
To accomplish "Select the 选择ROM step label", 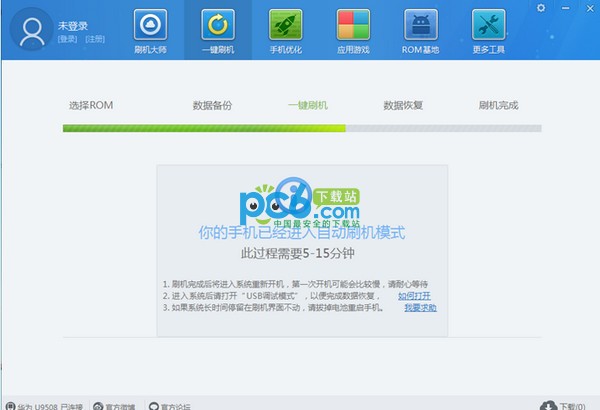I will pyautogui.click(x=91, y=105).
